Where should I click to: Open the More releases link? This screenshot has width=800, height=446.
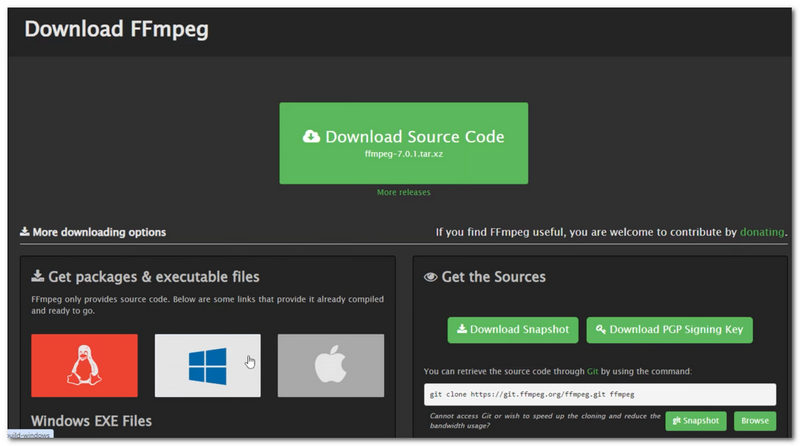point(403,192)
